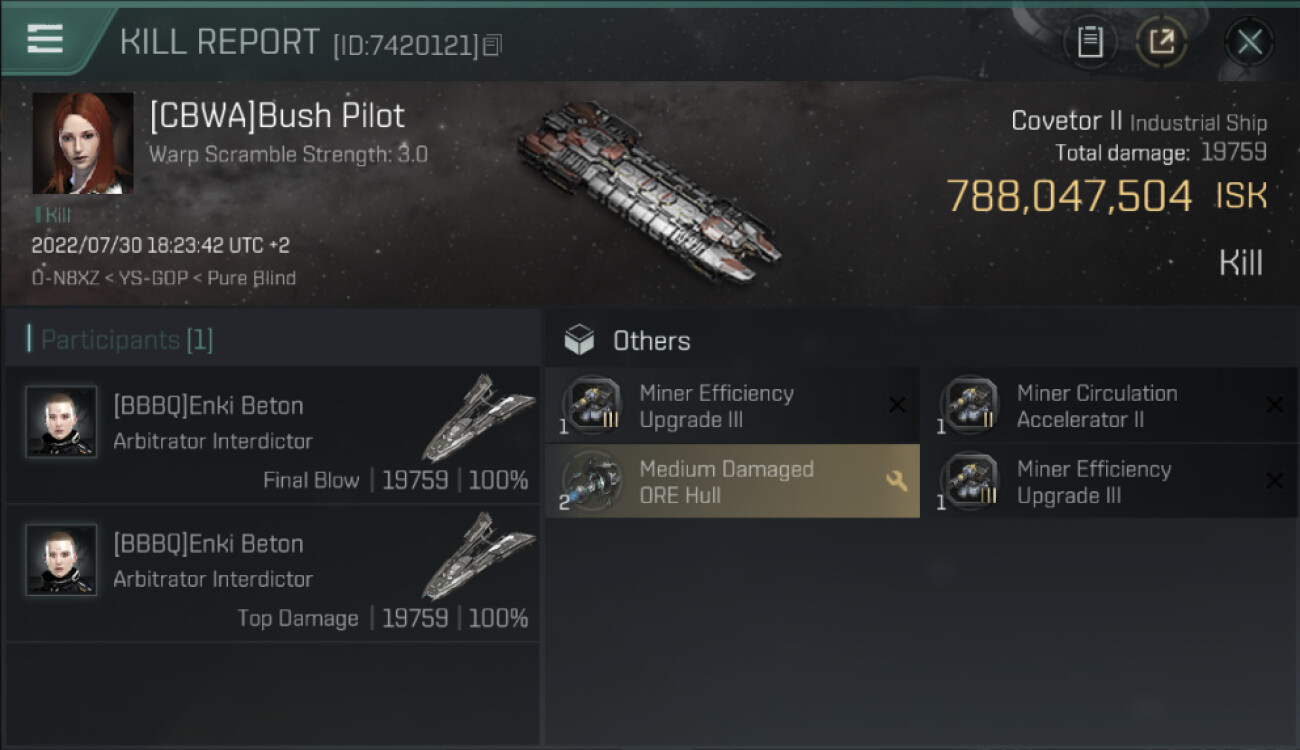
Task: View Bush Pilot's character portrait
Action: pos(83,143)
